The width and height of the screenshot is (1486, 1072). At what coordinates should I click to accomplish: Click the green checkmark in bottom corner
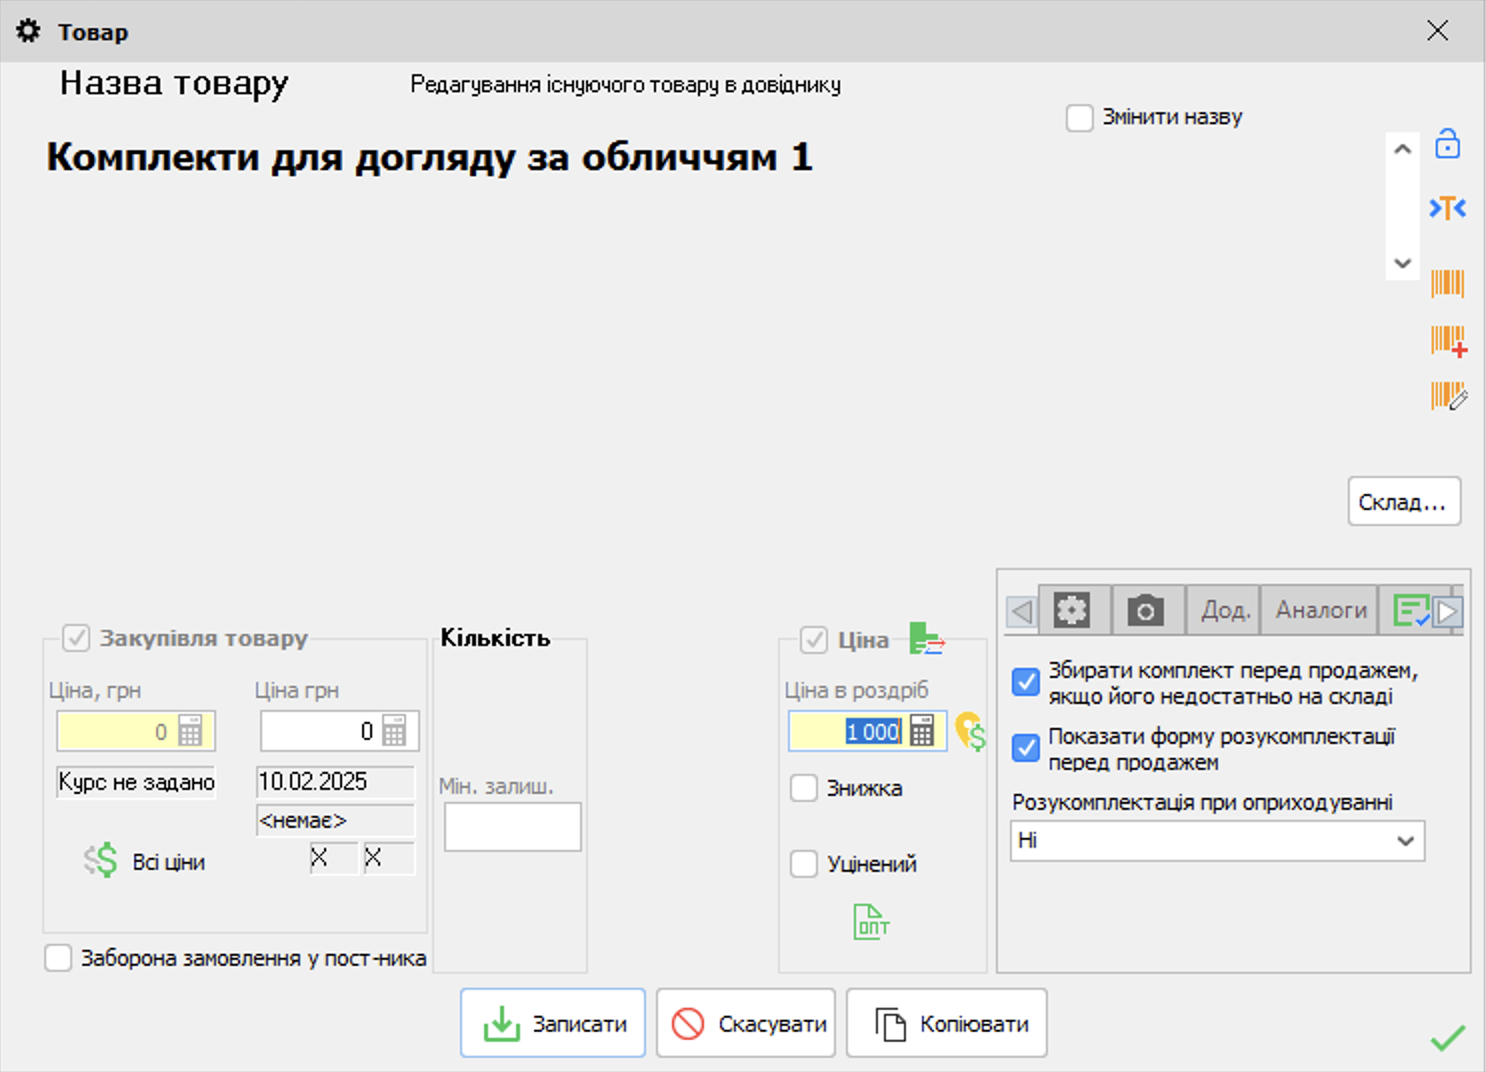[1447, 1038]
